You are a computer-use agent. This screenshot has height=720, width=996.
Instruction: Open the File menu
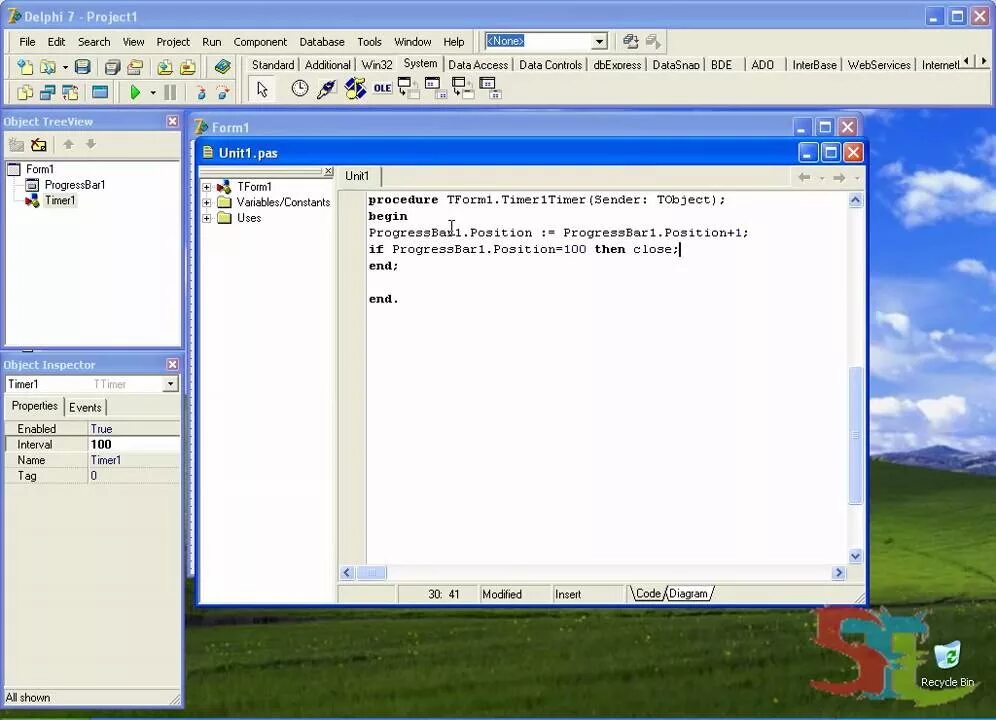27,42
